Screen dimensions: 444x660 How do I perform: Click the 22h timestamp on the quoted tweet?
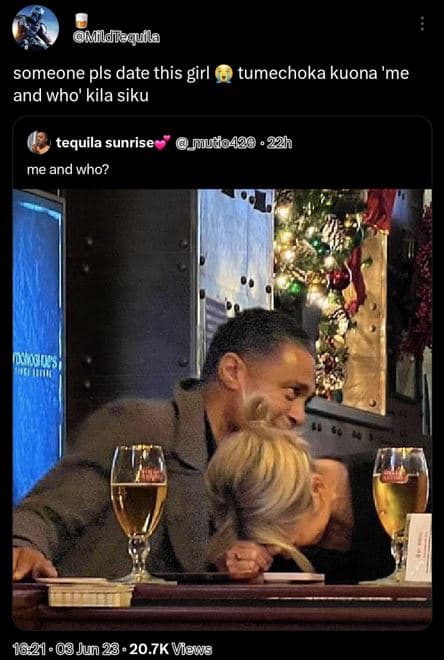(279, 144)
